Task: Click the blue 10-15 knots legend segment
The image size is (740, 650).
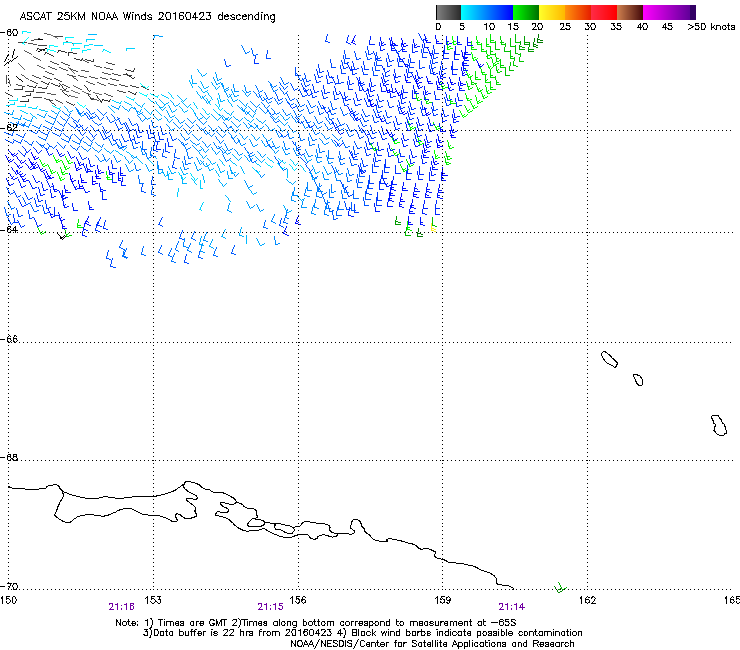Action: [x=500, y=12]
